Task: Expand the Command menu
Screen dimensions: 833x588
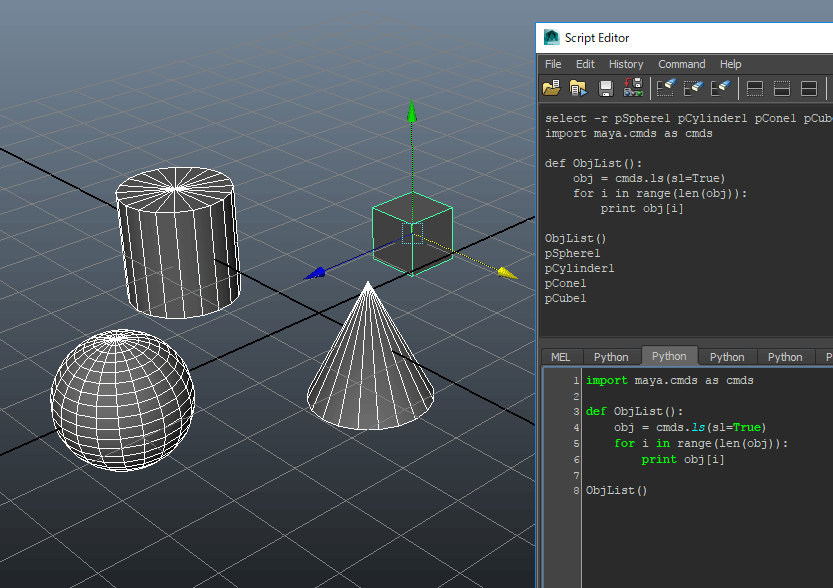Action: click(681, 64)
